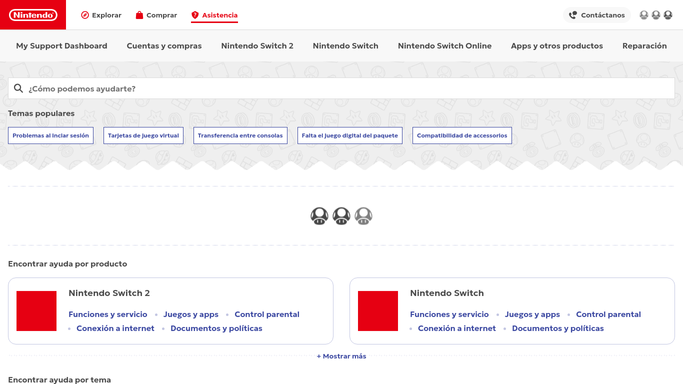Select the Asistencia menu item
683x384 pixels.
(x=214, y=15)
